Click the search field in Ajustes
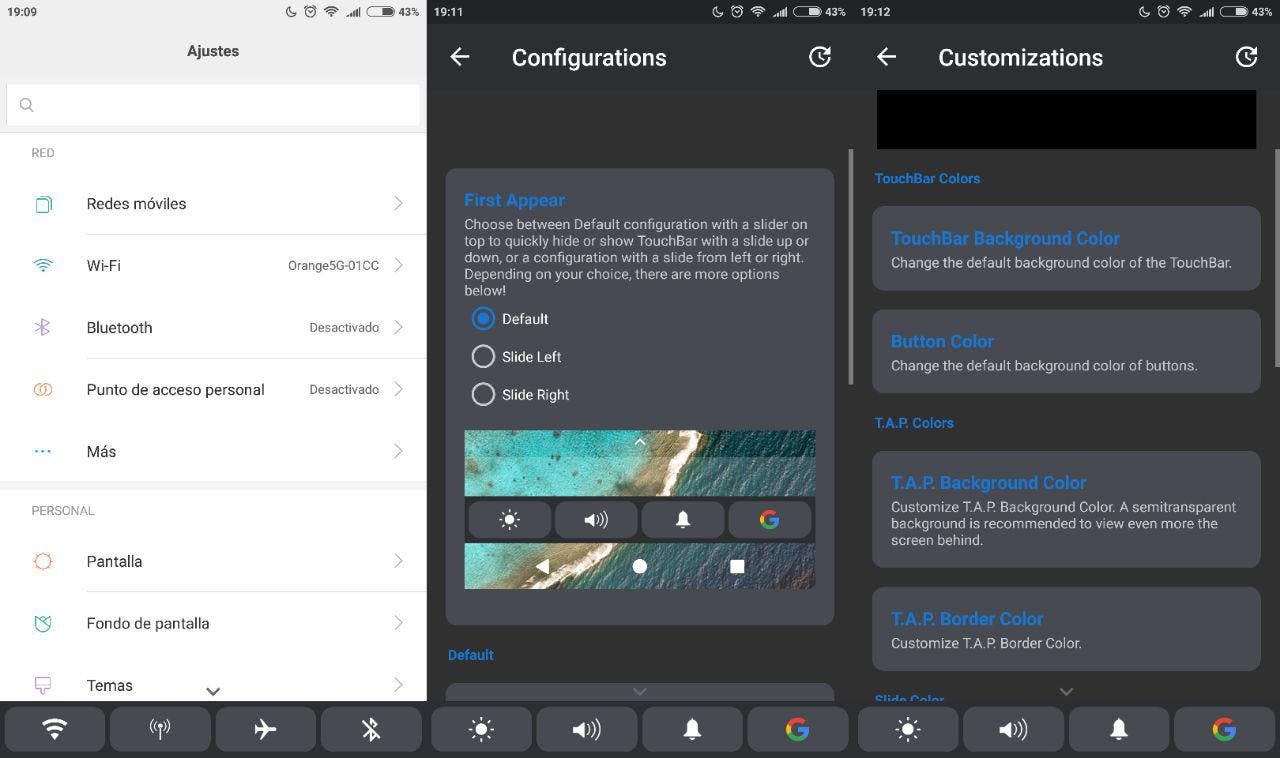 (x=213, y=105)
